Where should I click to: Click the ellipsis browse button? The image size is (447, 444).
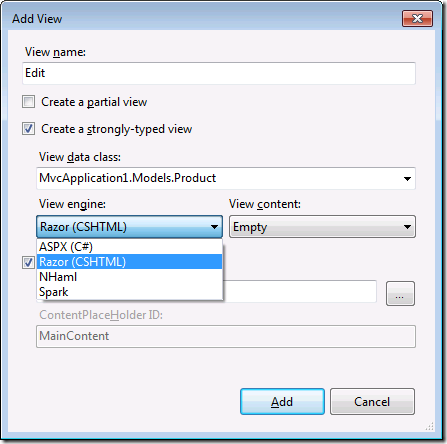tap(400, 293)
